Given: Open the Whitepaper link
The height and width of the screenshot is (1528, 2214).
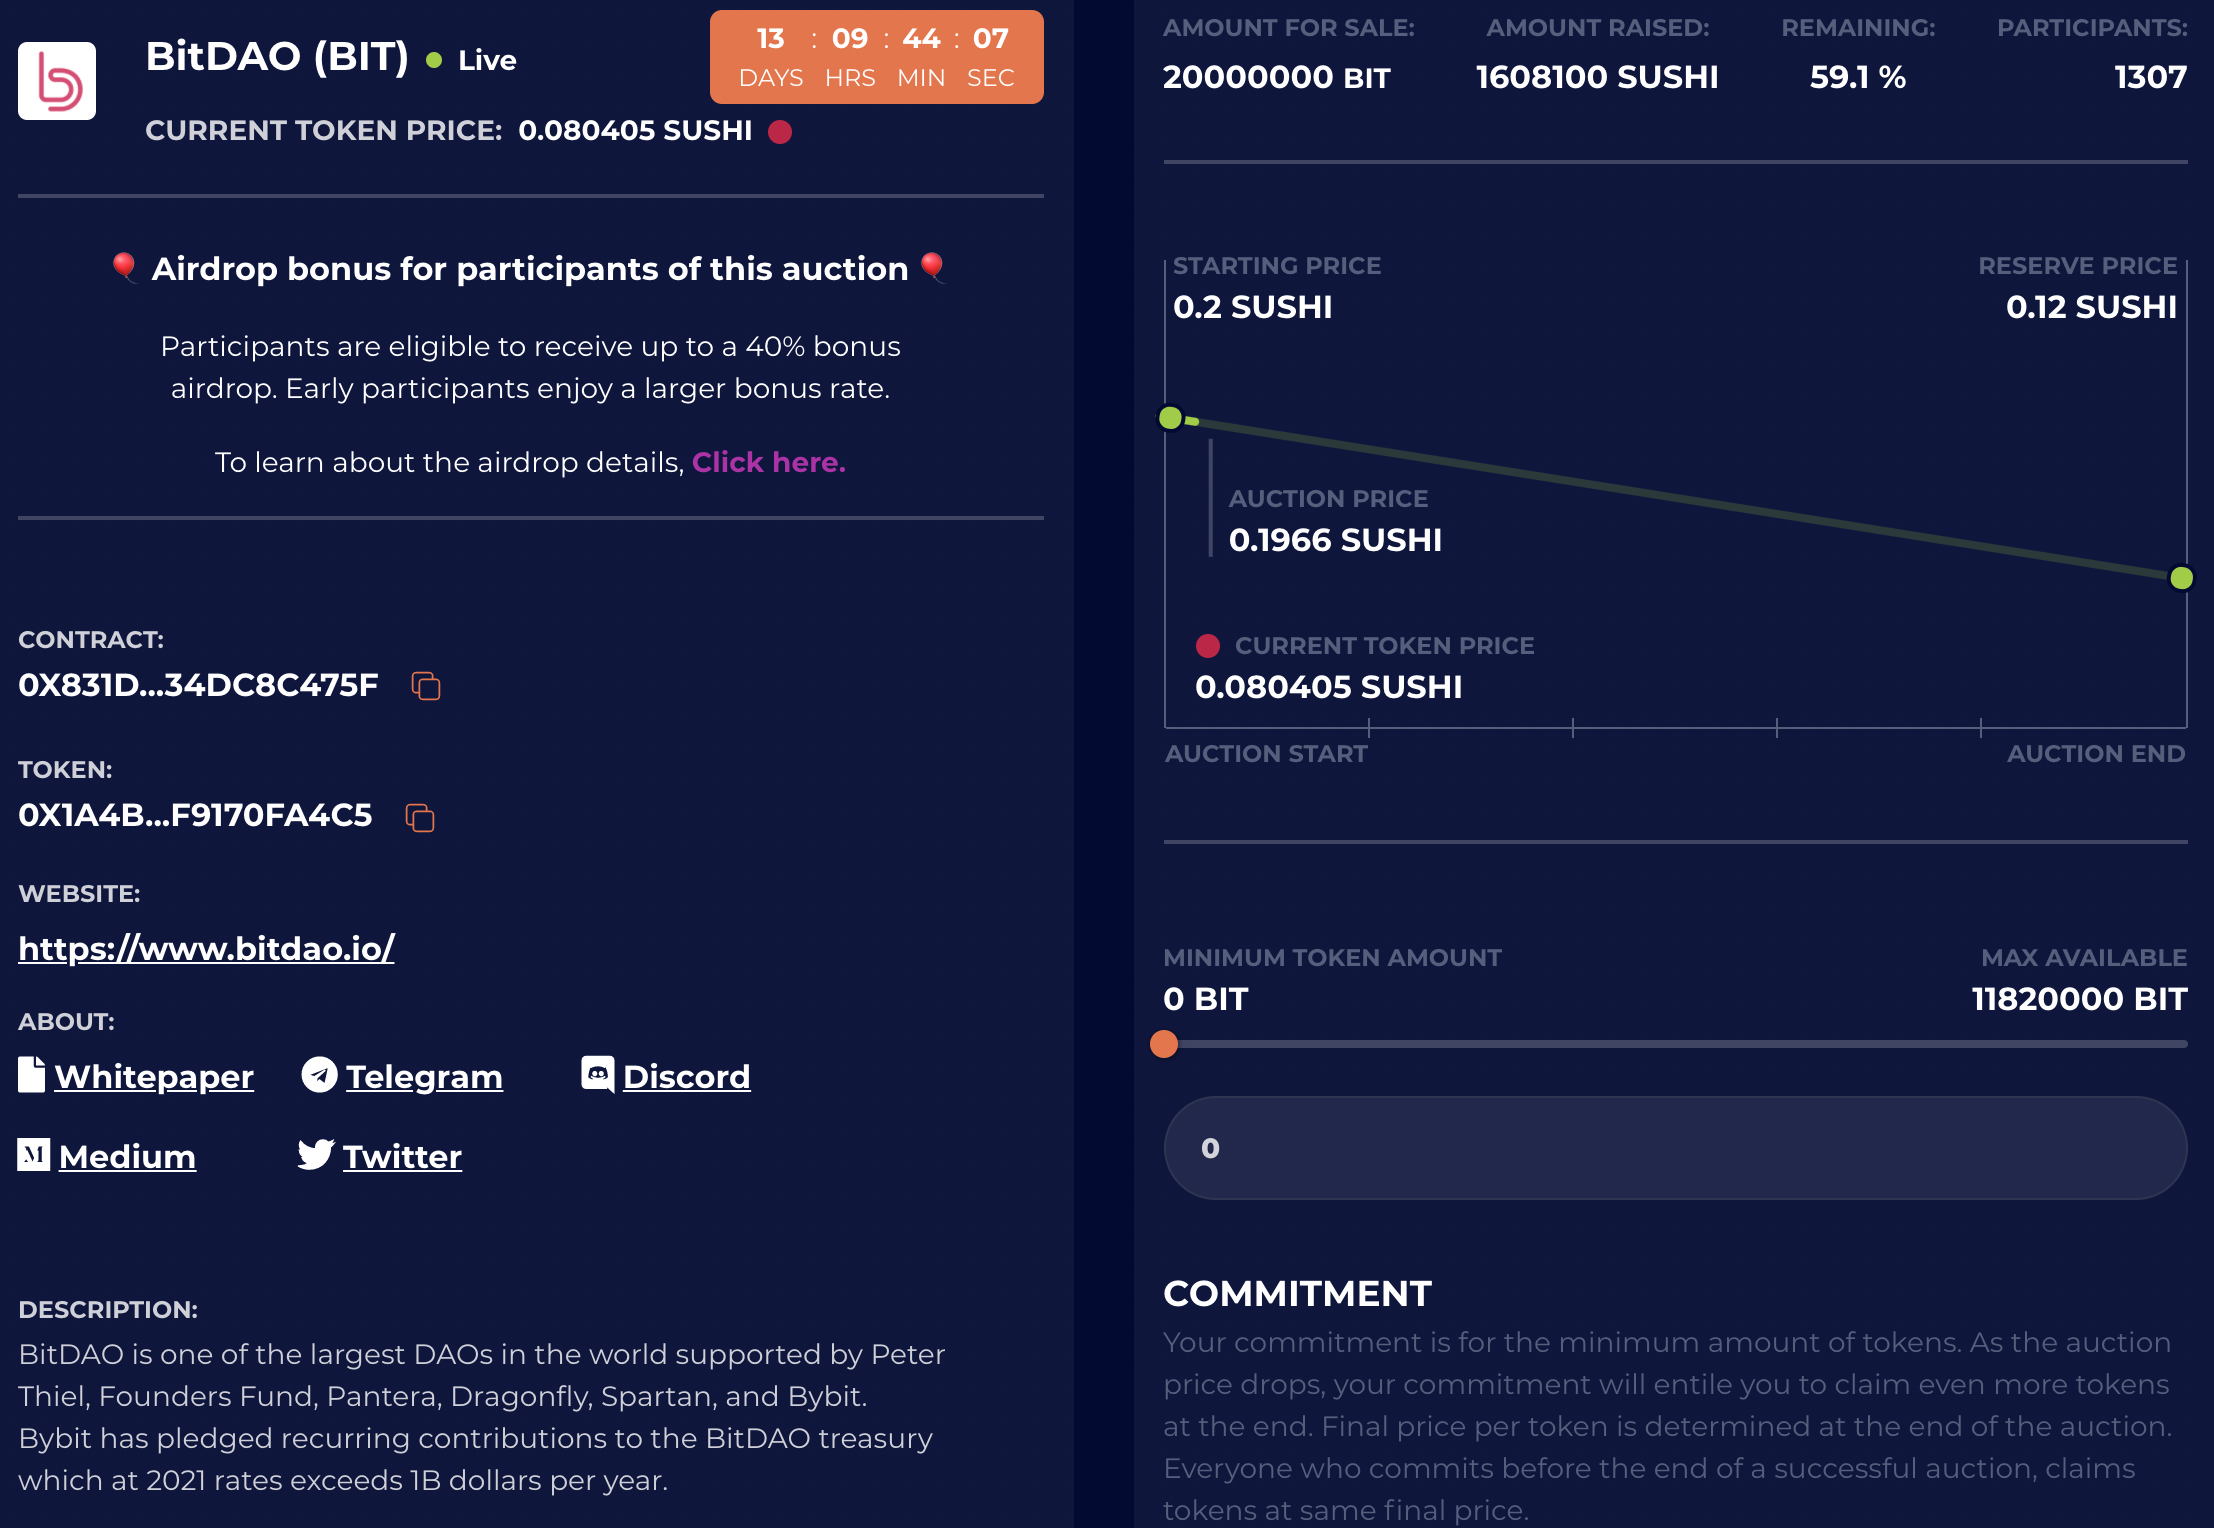Looking at the screenshot, I should pyautogui.click(x=154, y=1076).
